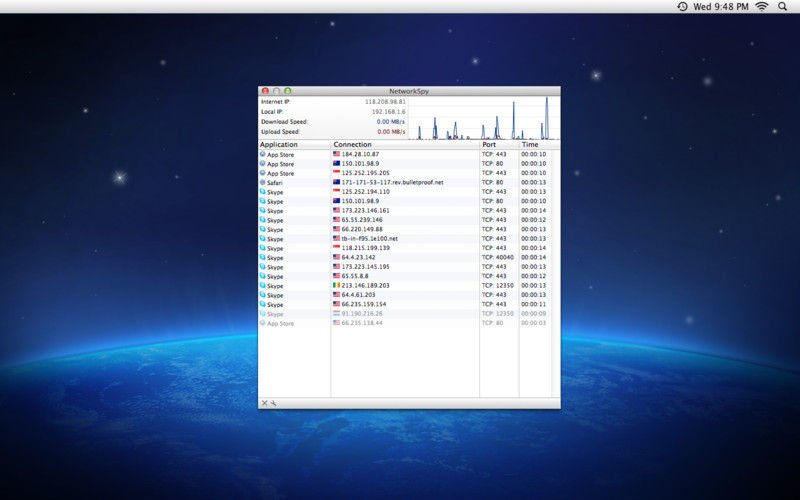Click US flag beside 66.220.149.88

click(336, 229)
